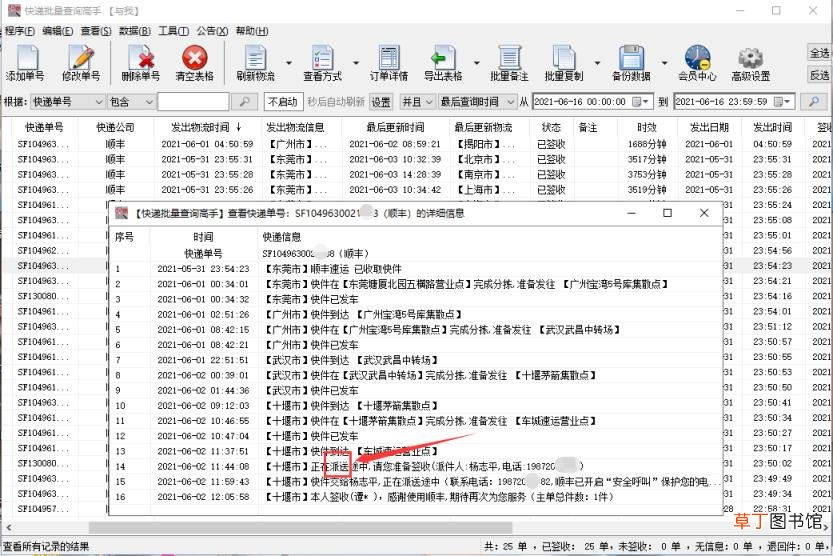Open the 帮助(H) menu

coord(252,31)
